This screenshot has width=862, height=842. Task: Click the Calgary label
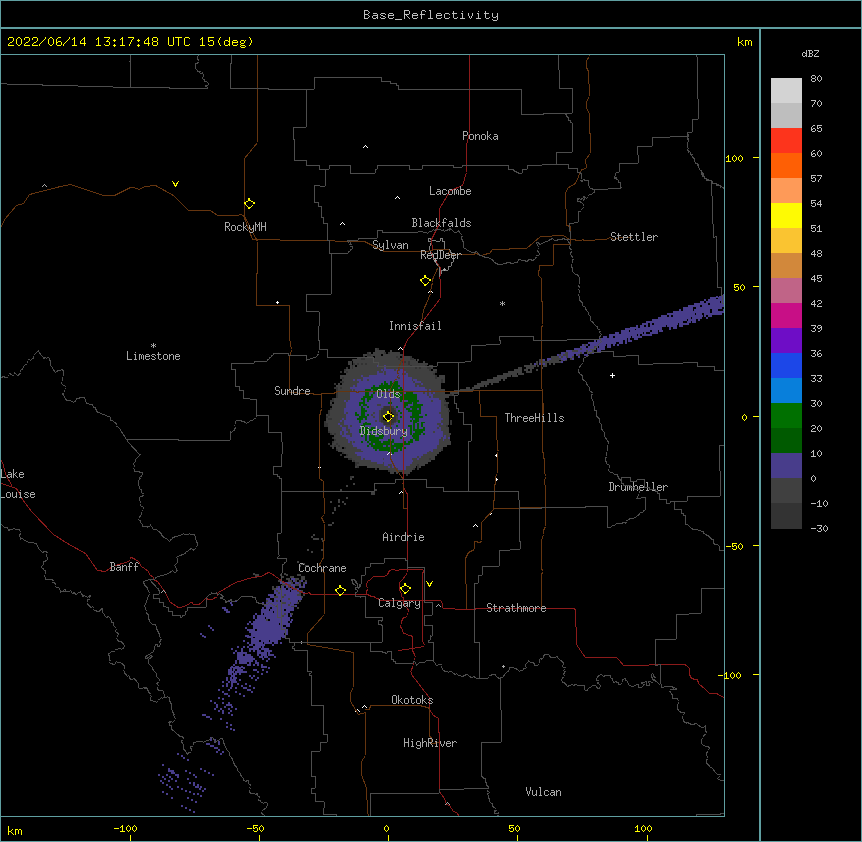(x=399, y=603)
